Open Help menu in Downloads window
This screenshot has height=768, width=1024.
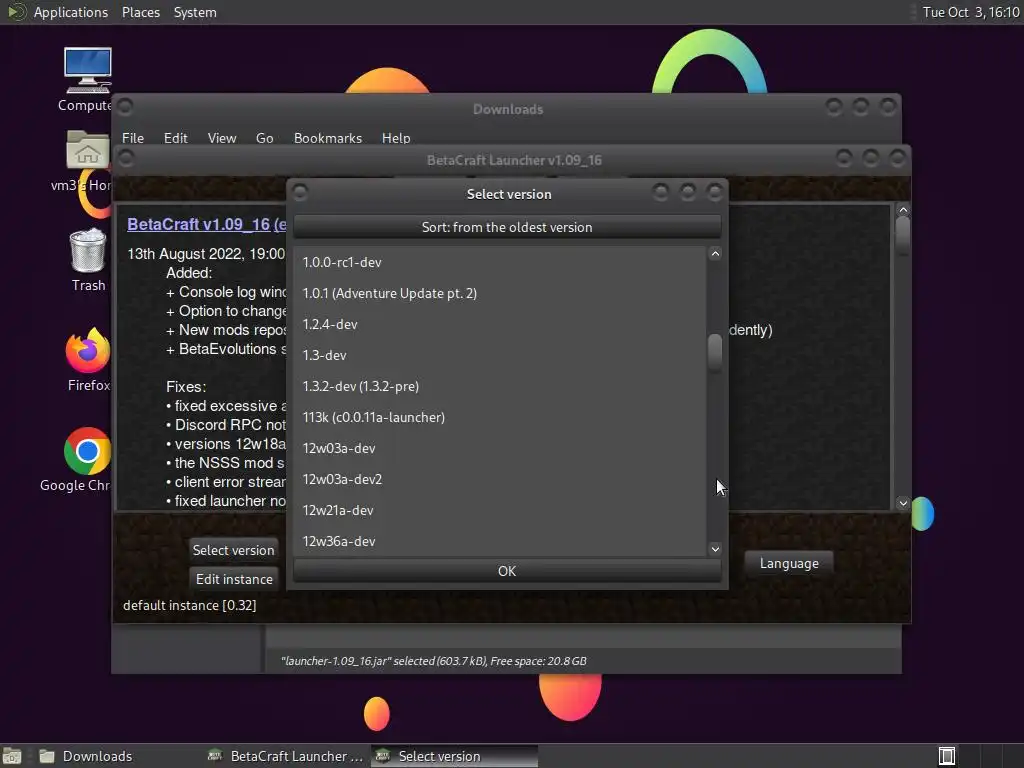pos(396,138)
